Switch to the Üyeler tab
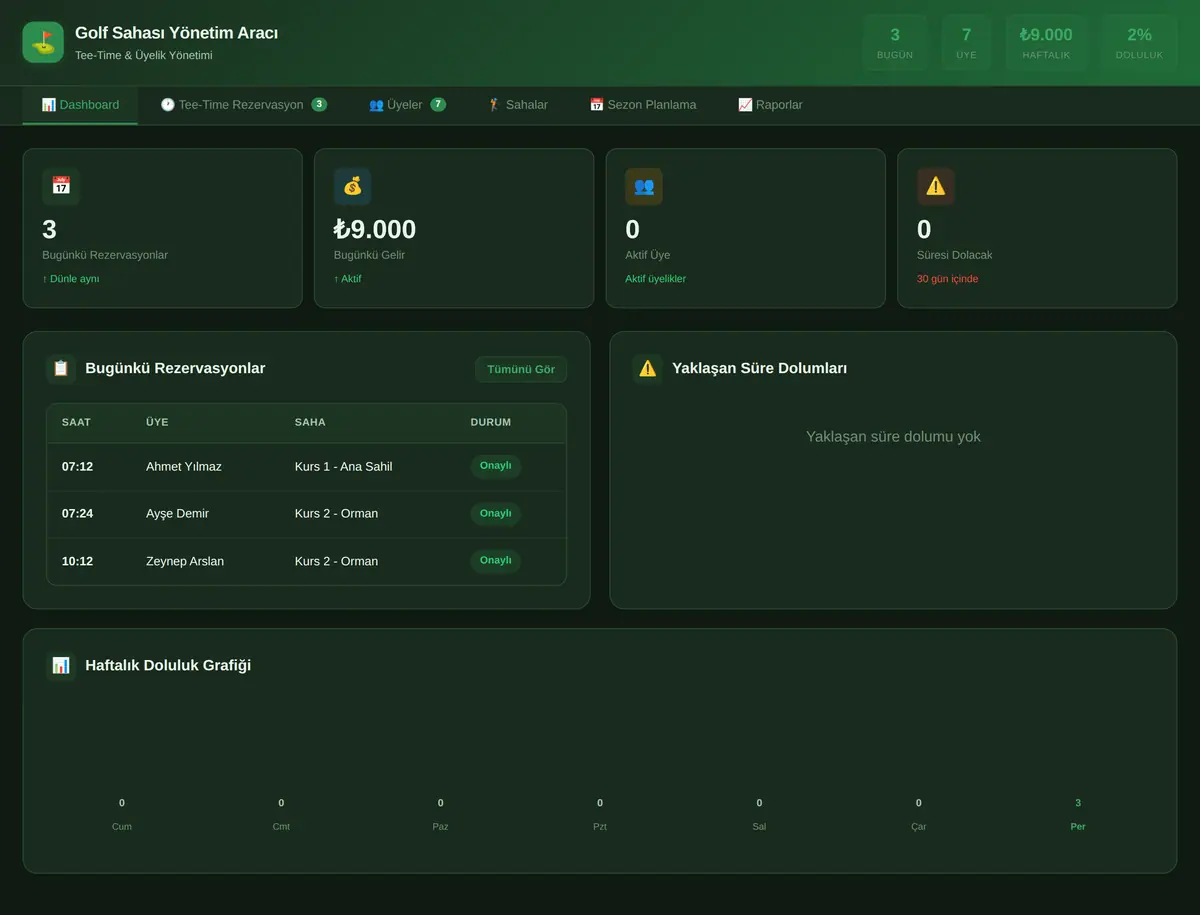Screen dimensions: 1200x915 (407, 105)
